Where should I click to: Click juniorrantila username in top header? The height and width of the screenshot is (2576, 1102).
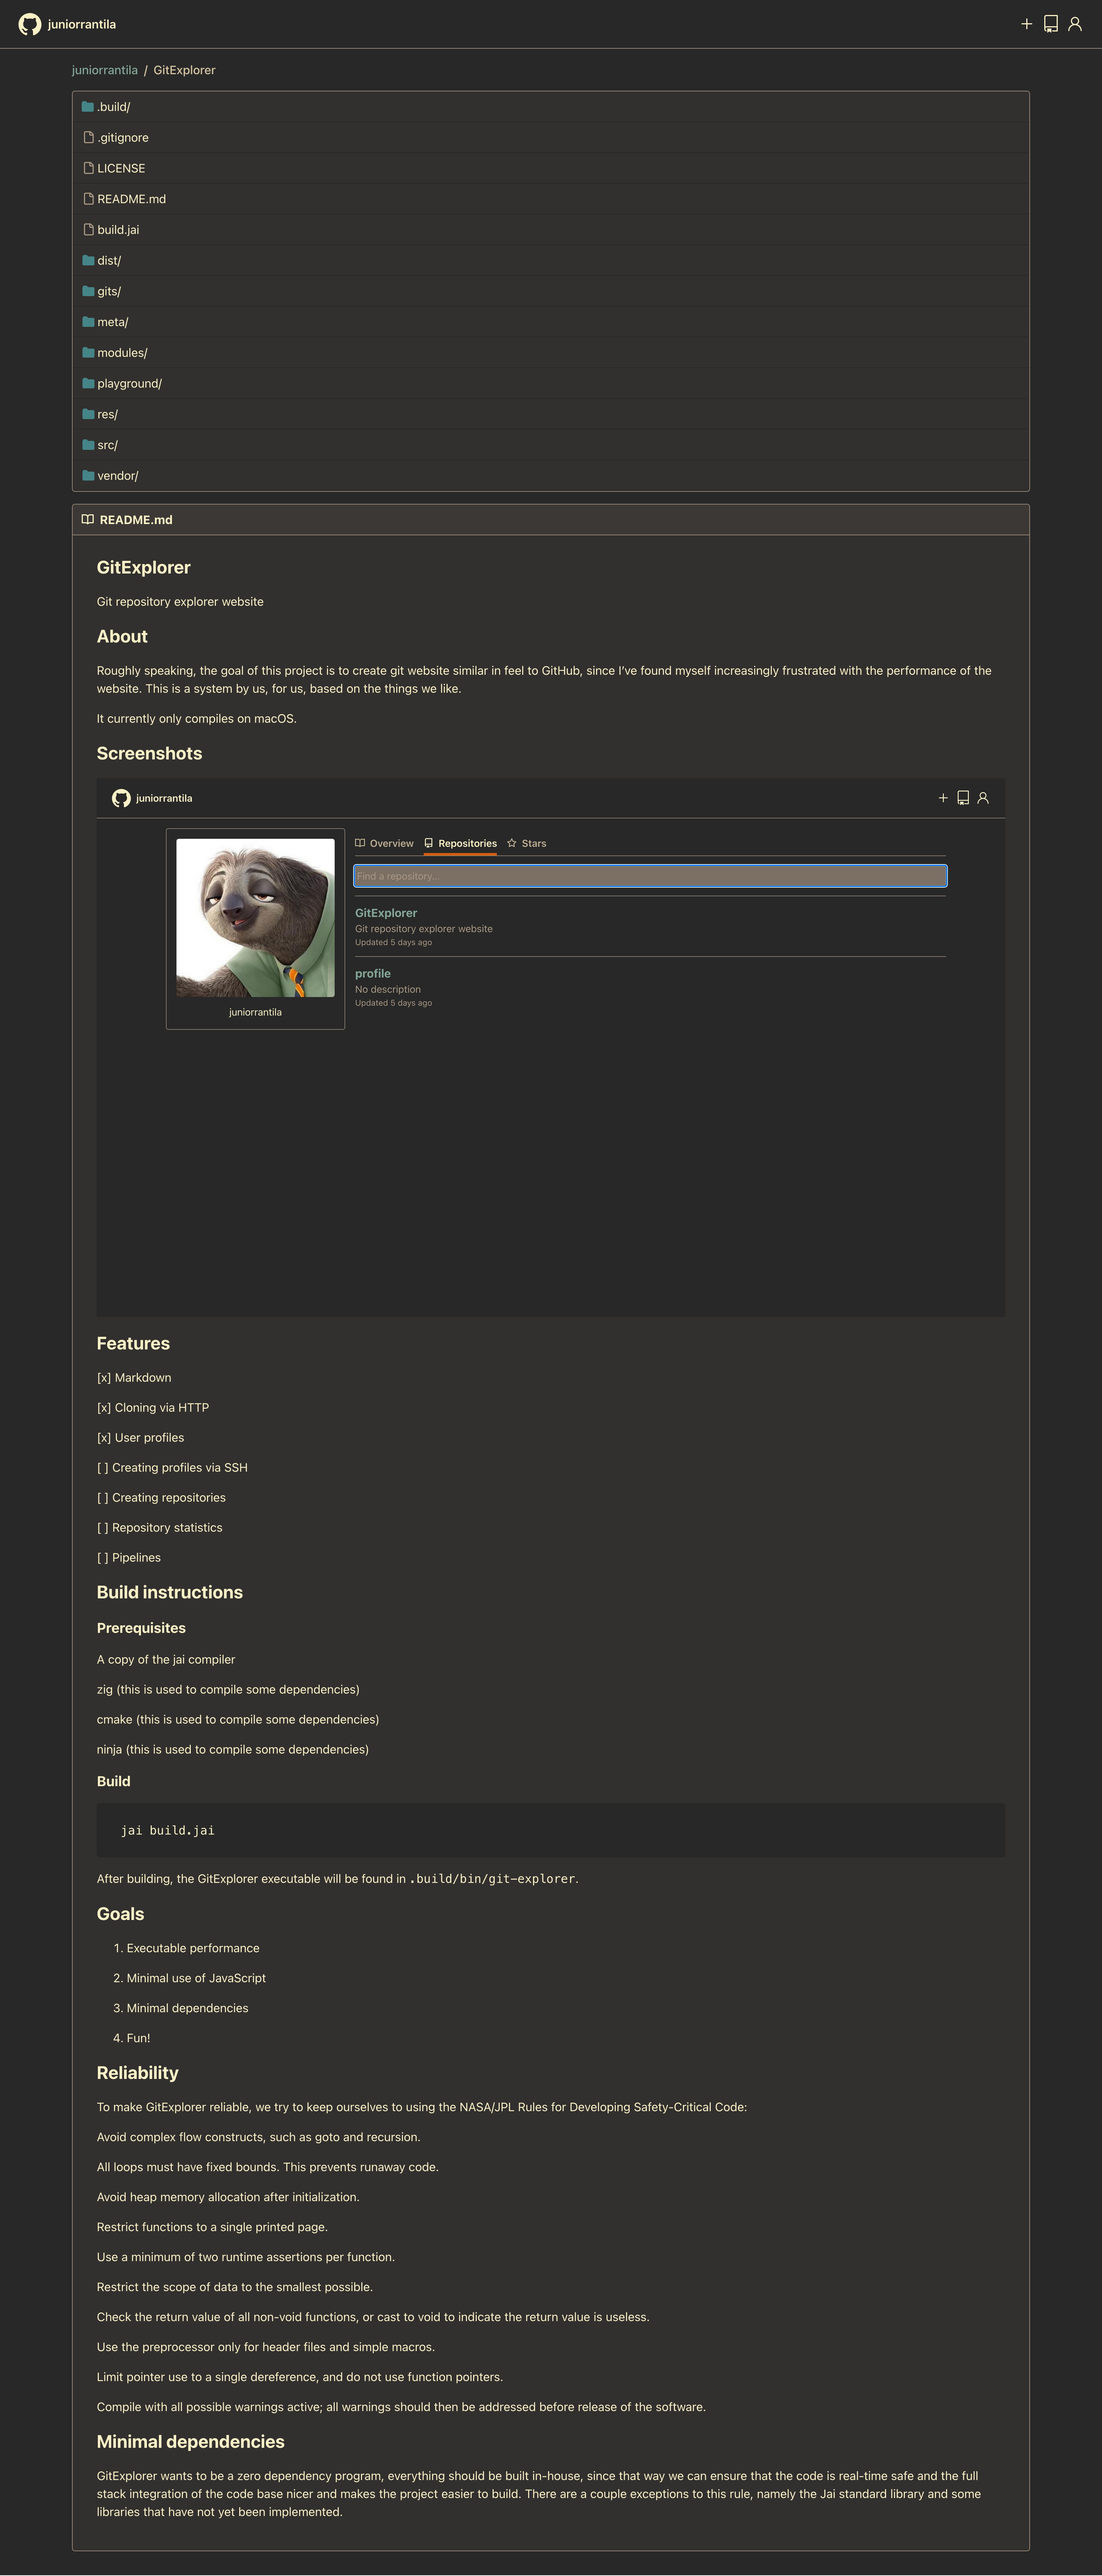tap(82, 24)
